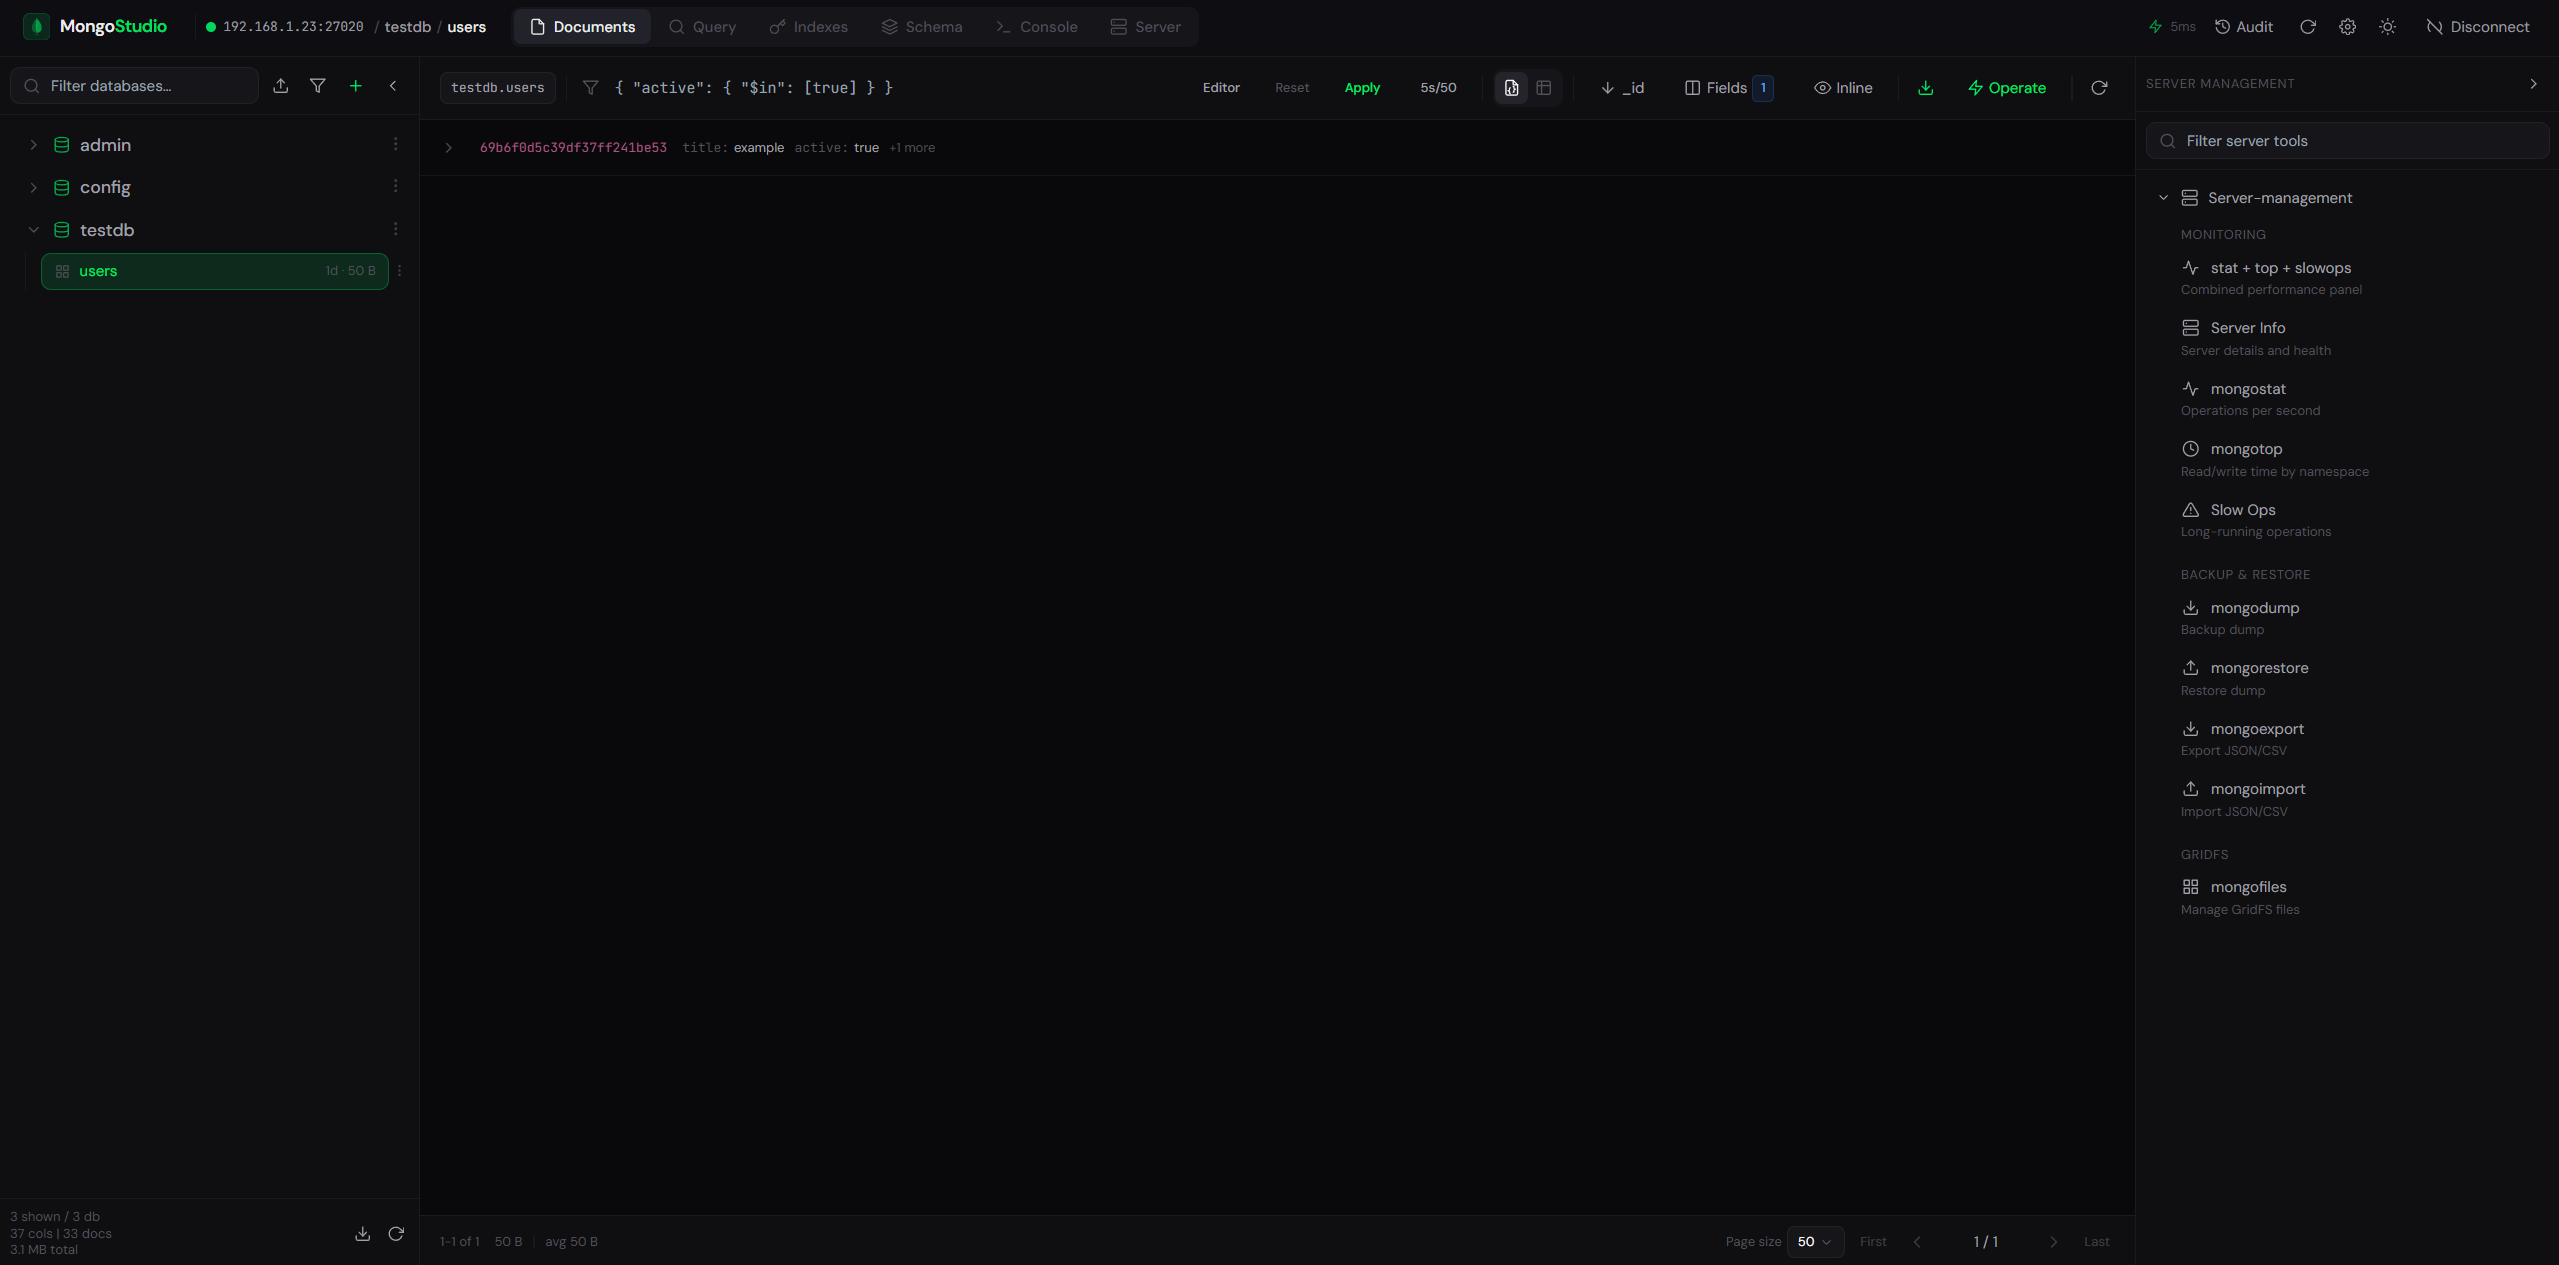Open the mongostat operations monitor
Image resolution: width=2559 pixels, height=1265 pixels.
(x=2246, y=388)
